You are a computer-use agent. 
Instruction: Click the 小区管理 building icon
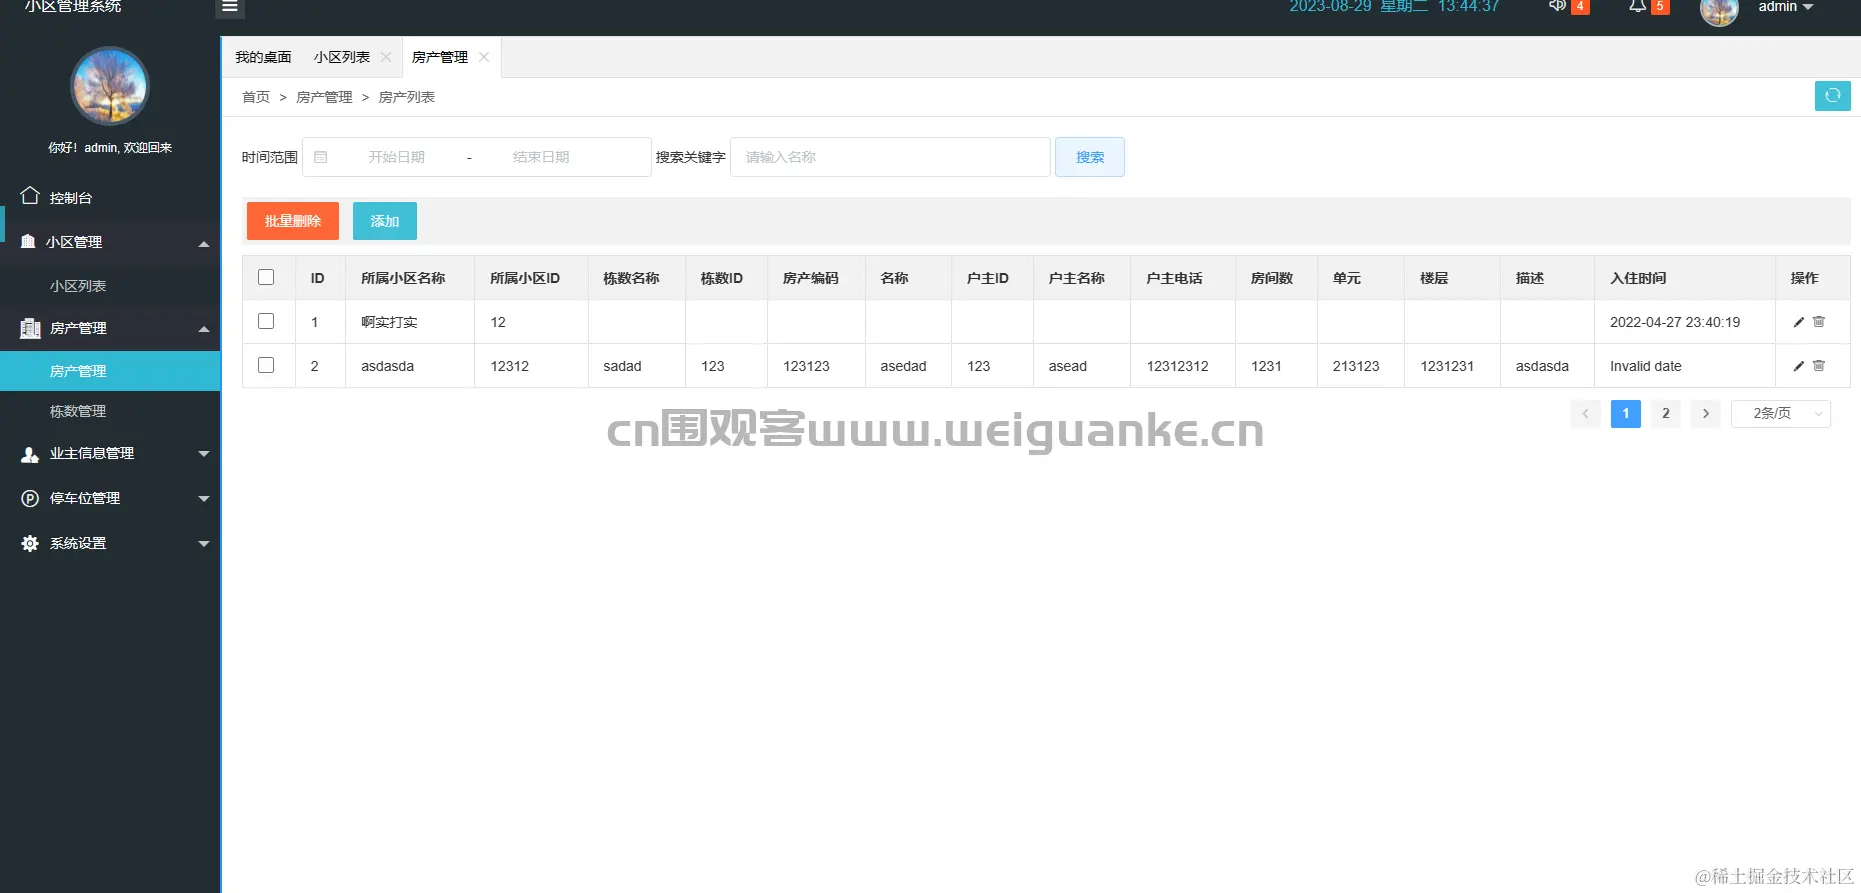28,241
